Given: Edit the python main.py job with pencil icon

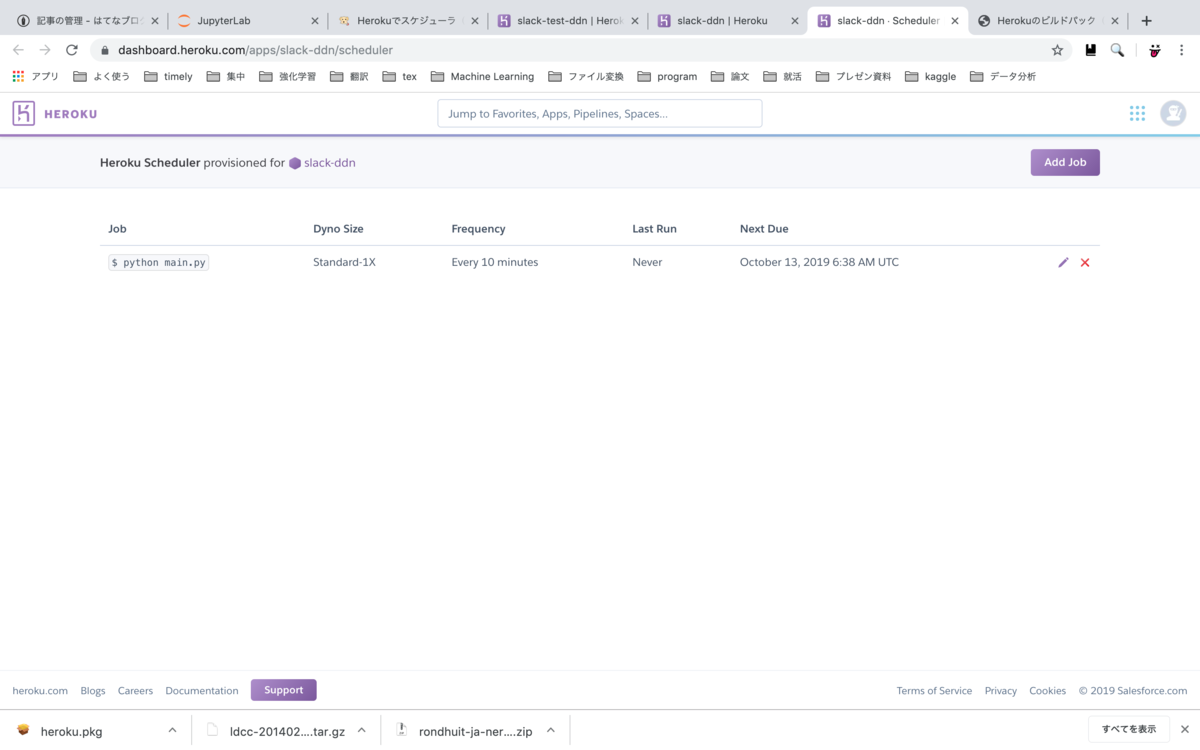Looking at the screenshot, I should (x=1063, y=262).
